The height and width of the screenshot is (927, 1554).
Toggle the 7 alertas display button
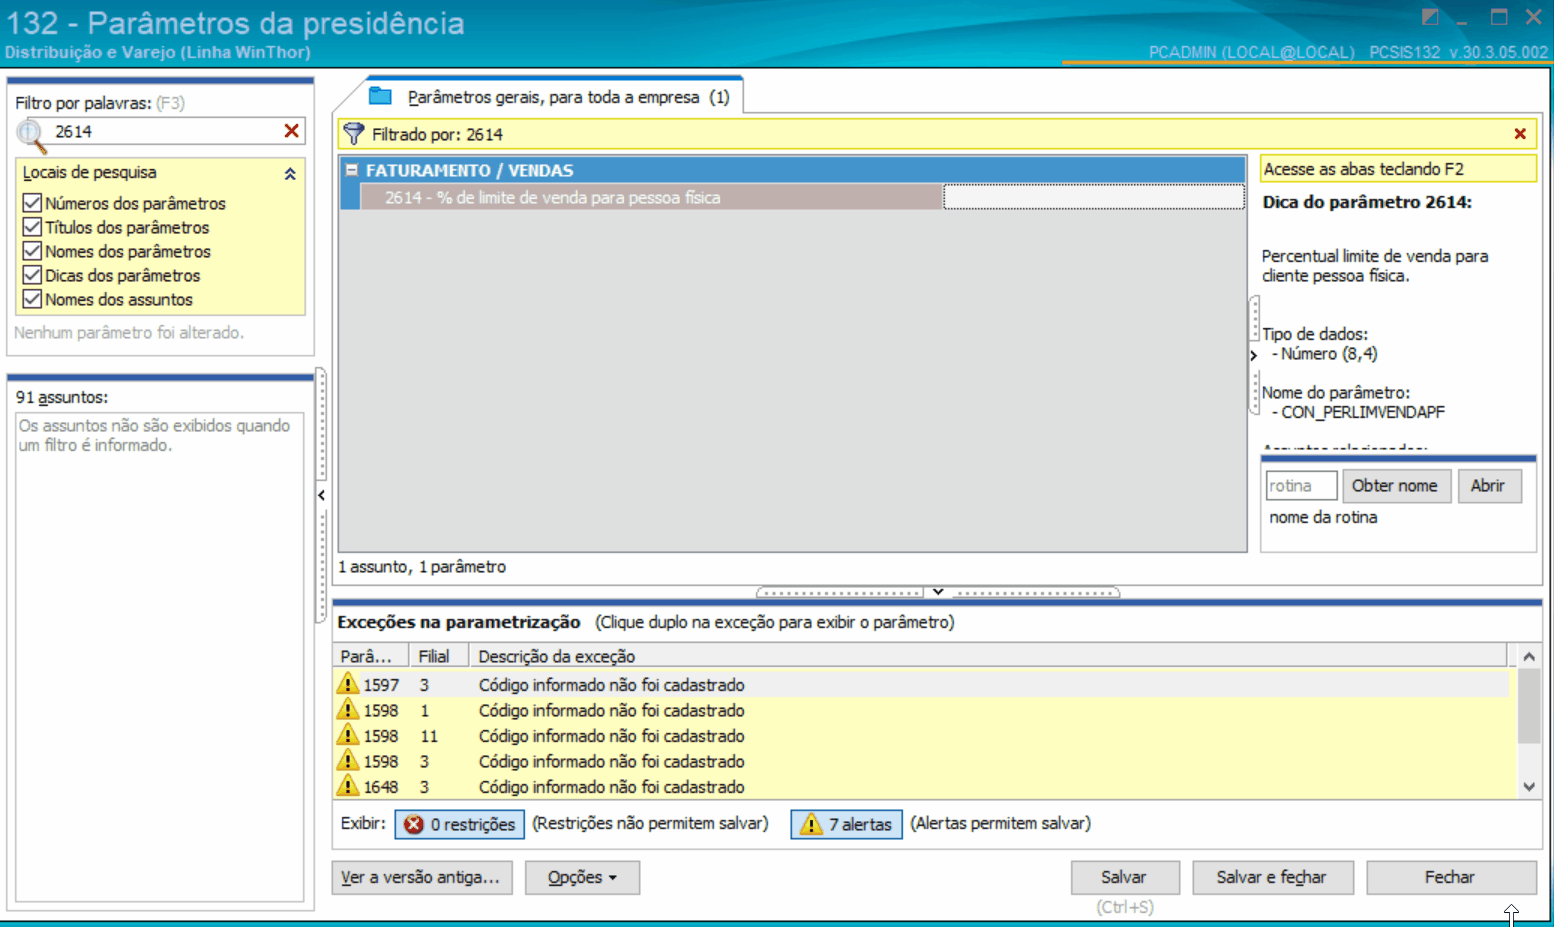(847, 824)
